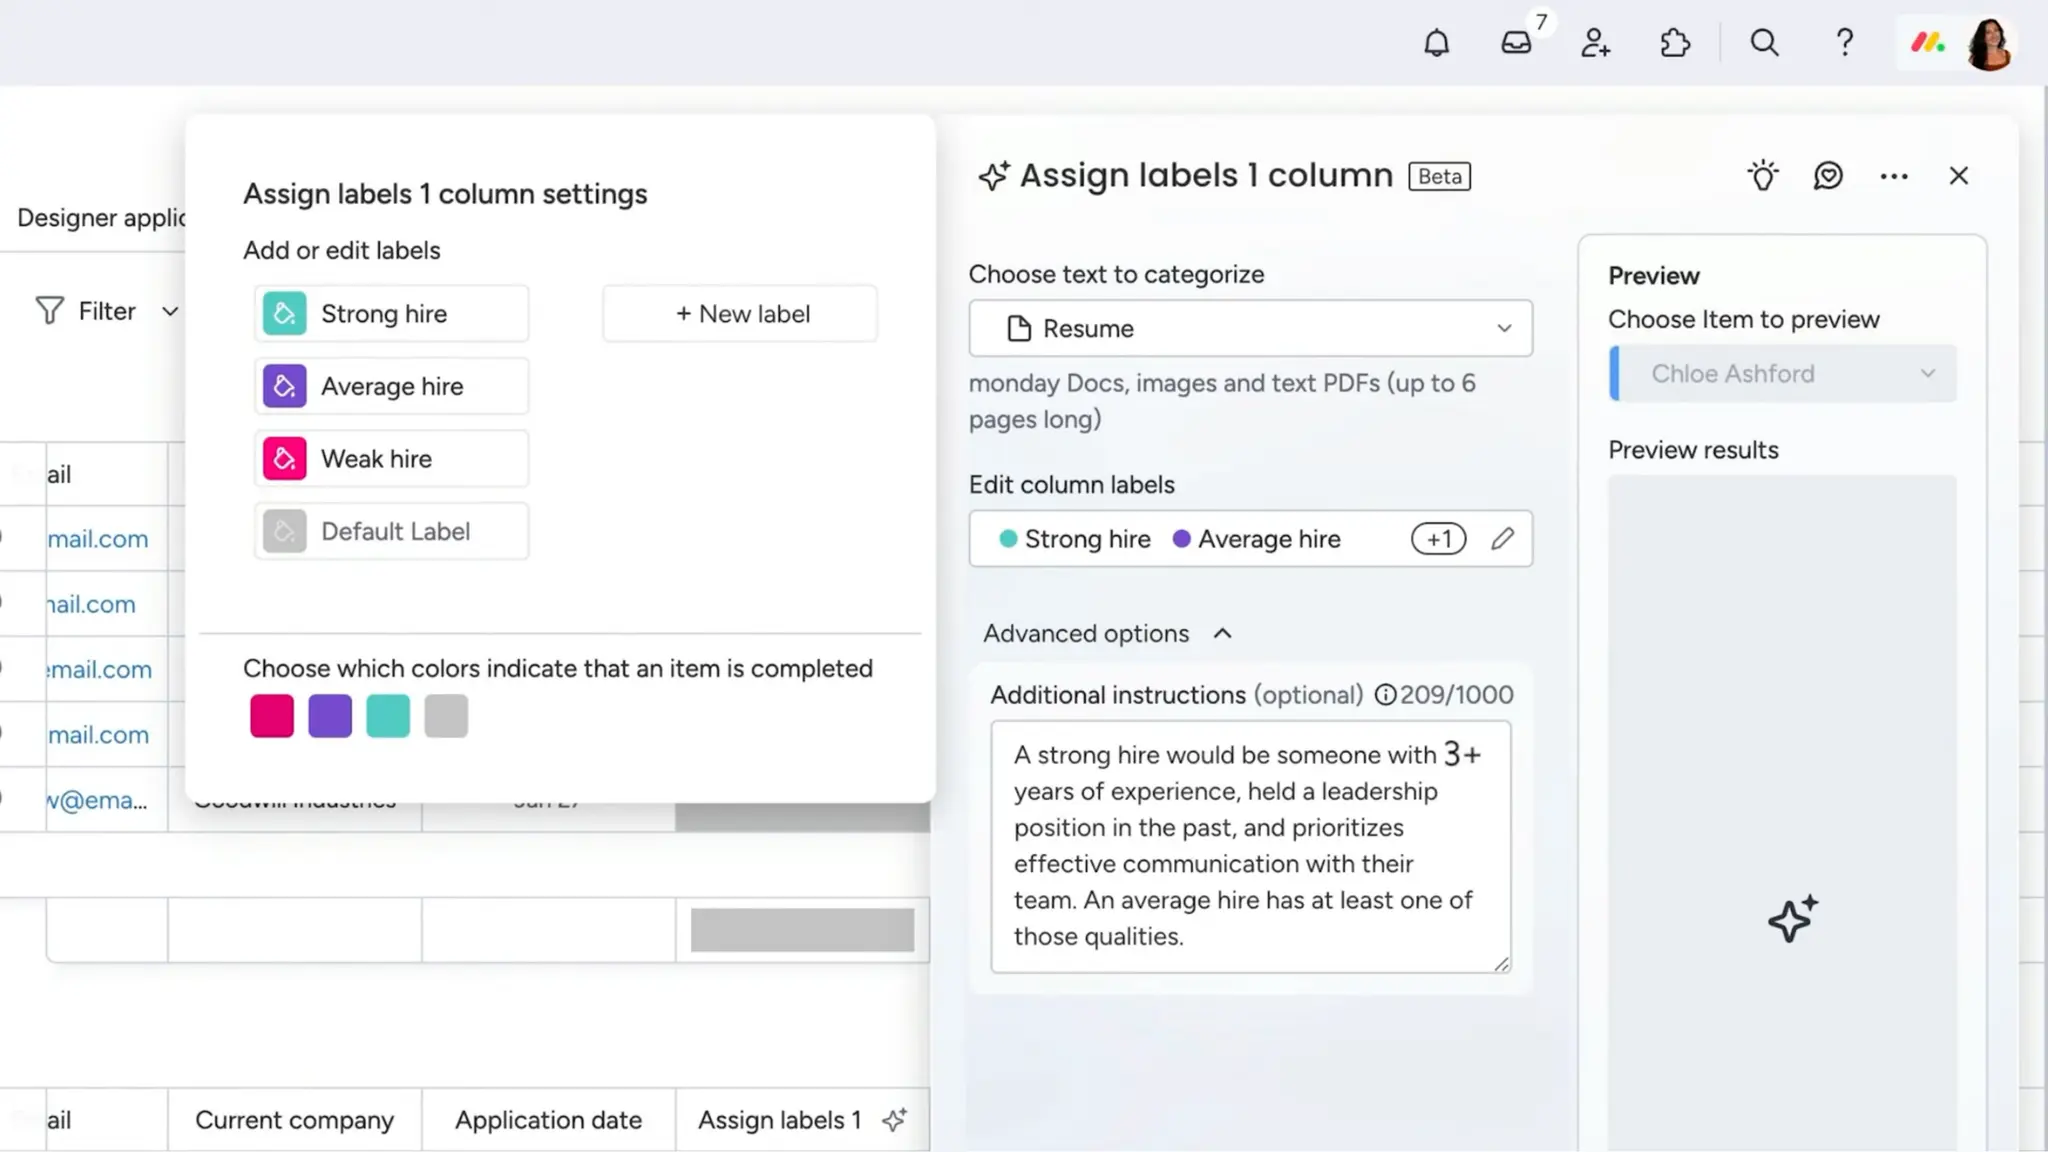Open the Resume text source dropdown
Screen dimensions: 2048x1152
[1250, 328]
